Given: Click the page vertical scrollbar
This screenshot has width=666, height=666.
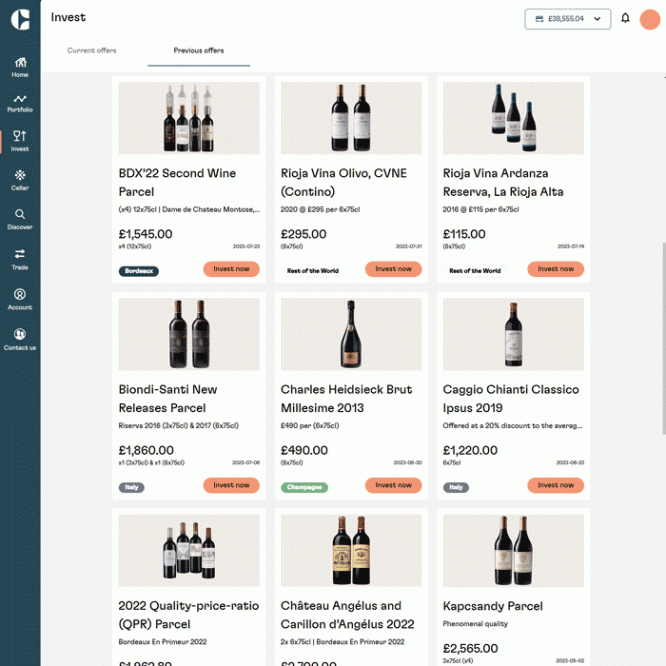Looking at the screenshot, I should pos(663,338).
